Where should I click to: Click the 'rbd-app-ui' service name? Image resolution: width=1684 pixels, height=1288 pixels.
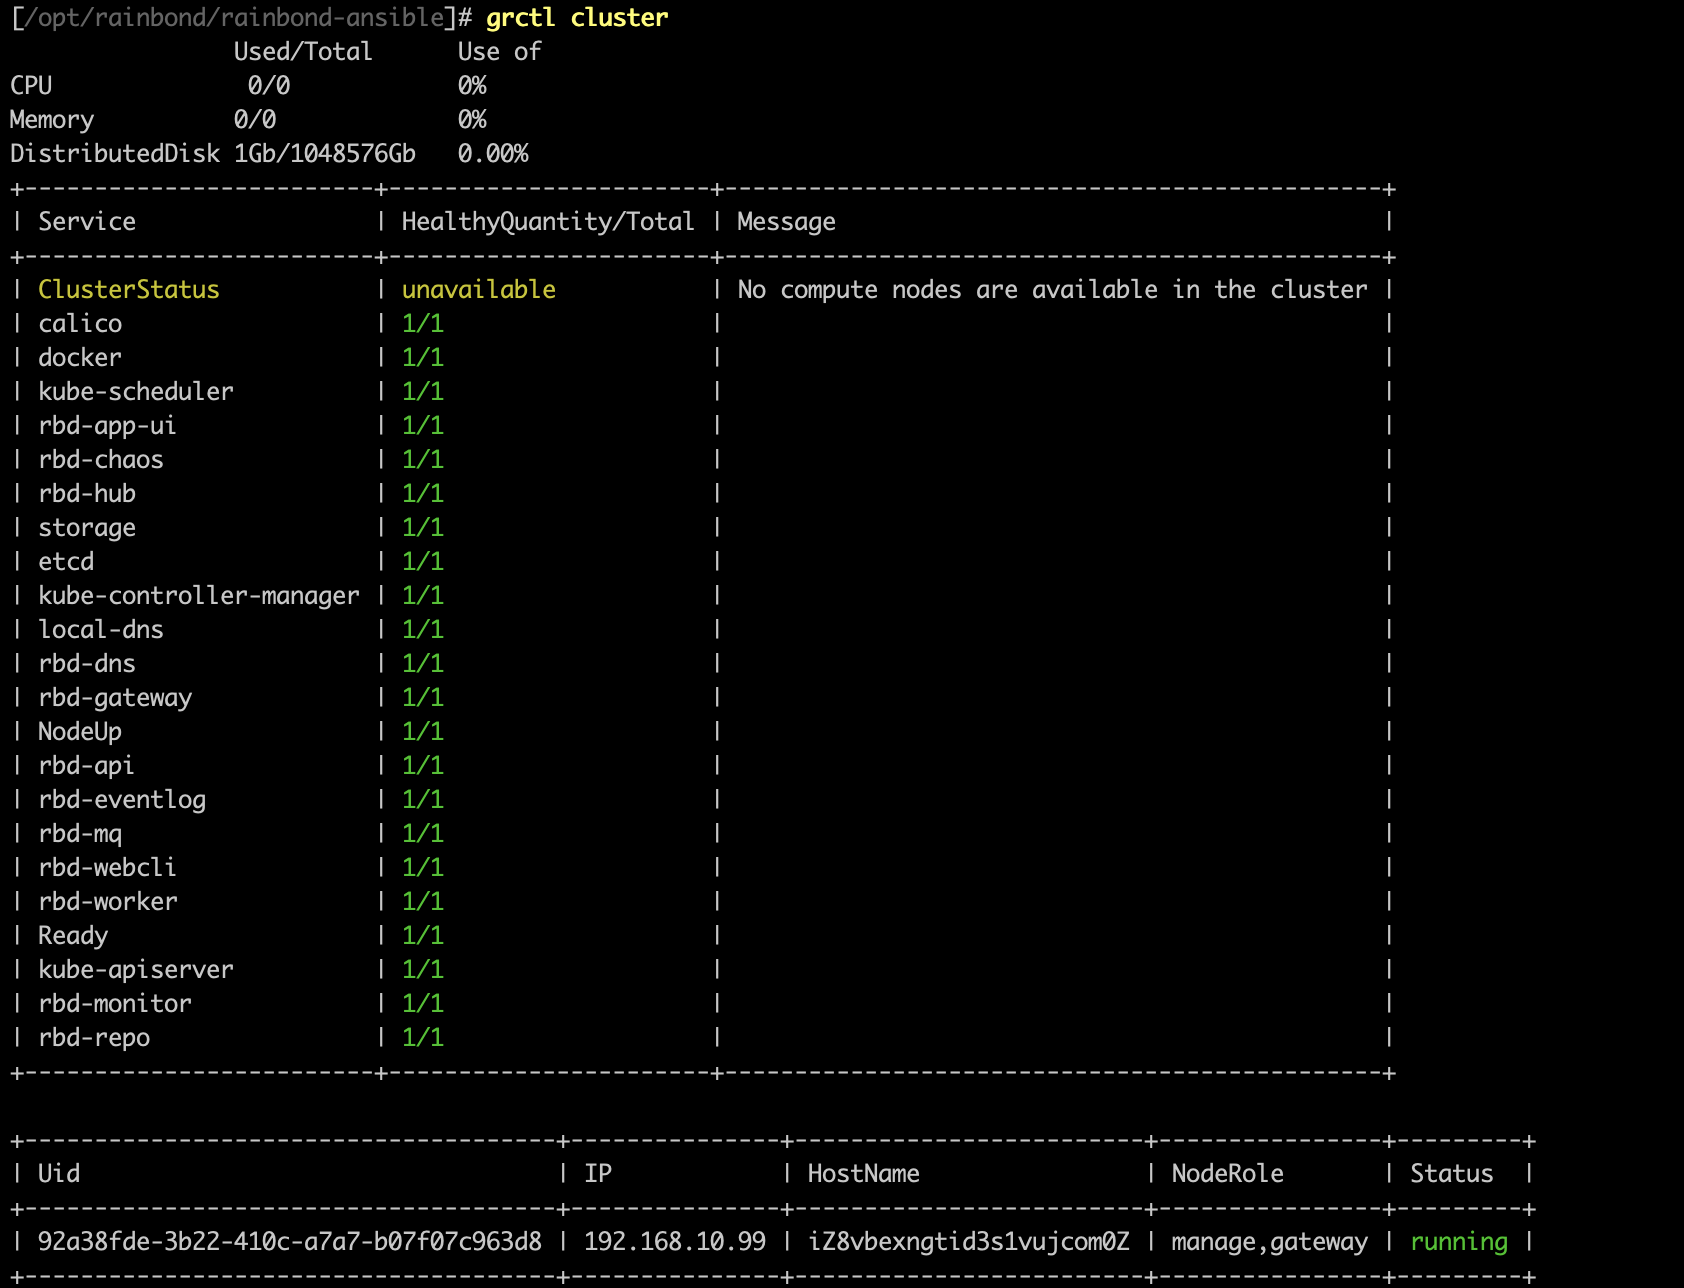pos(107,426)
